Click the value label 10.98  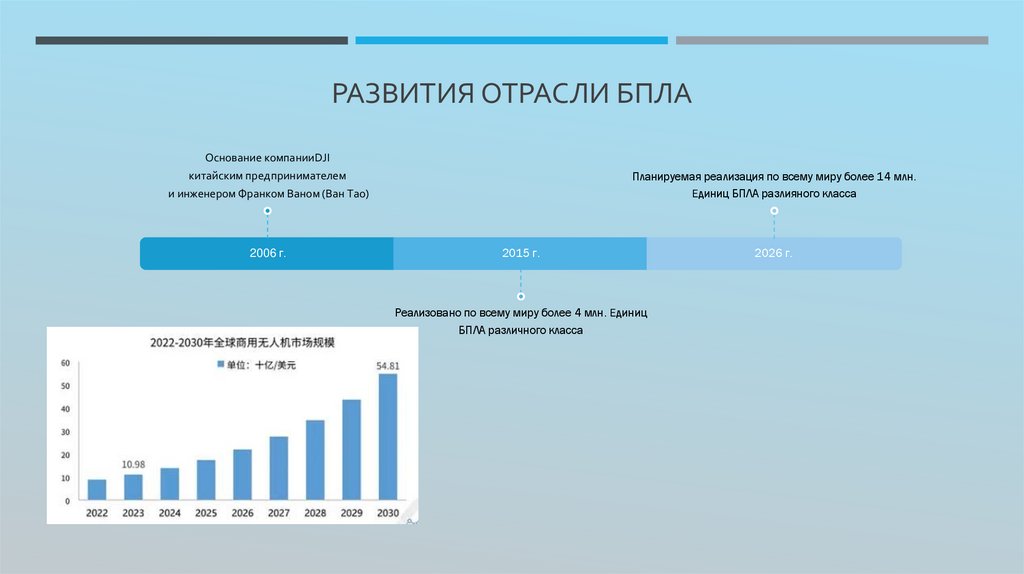pos(133,464)
